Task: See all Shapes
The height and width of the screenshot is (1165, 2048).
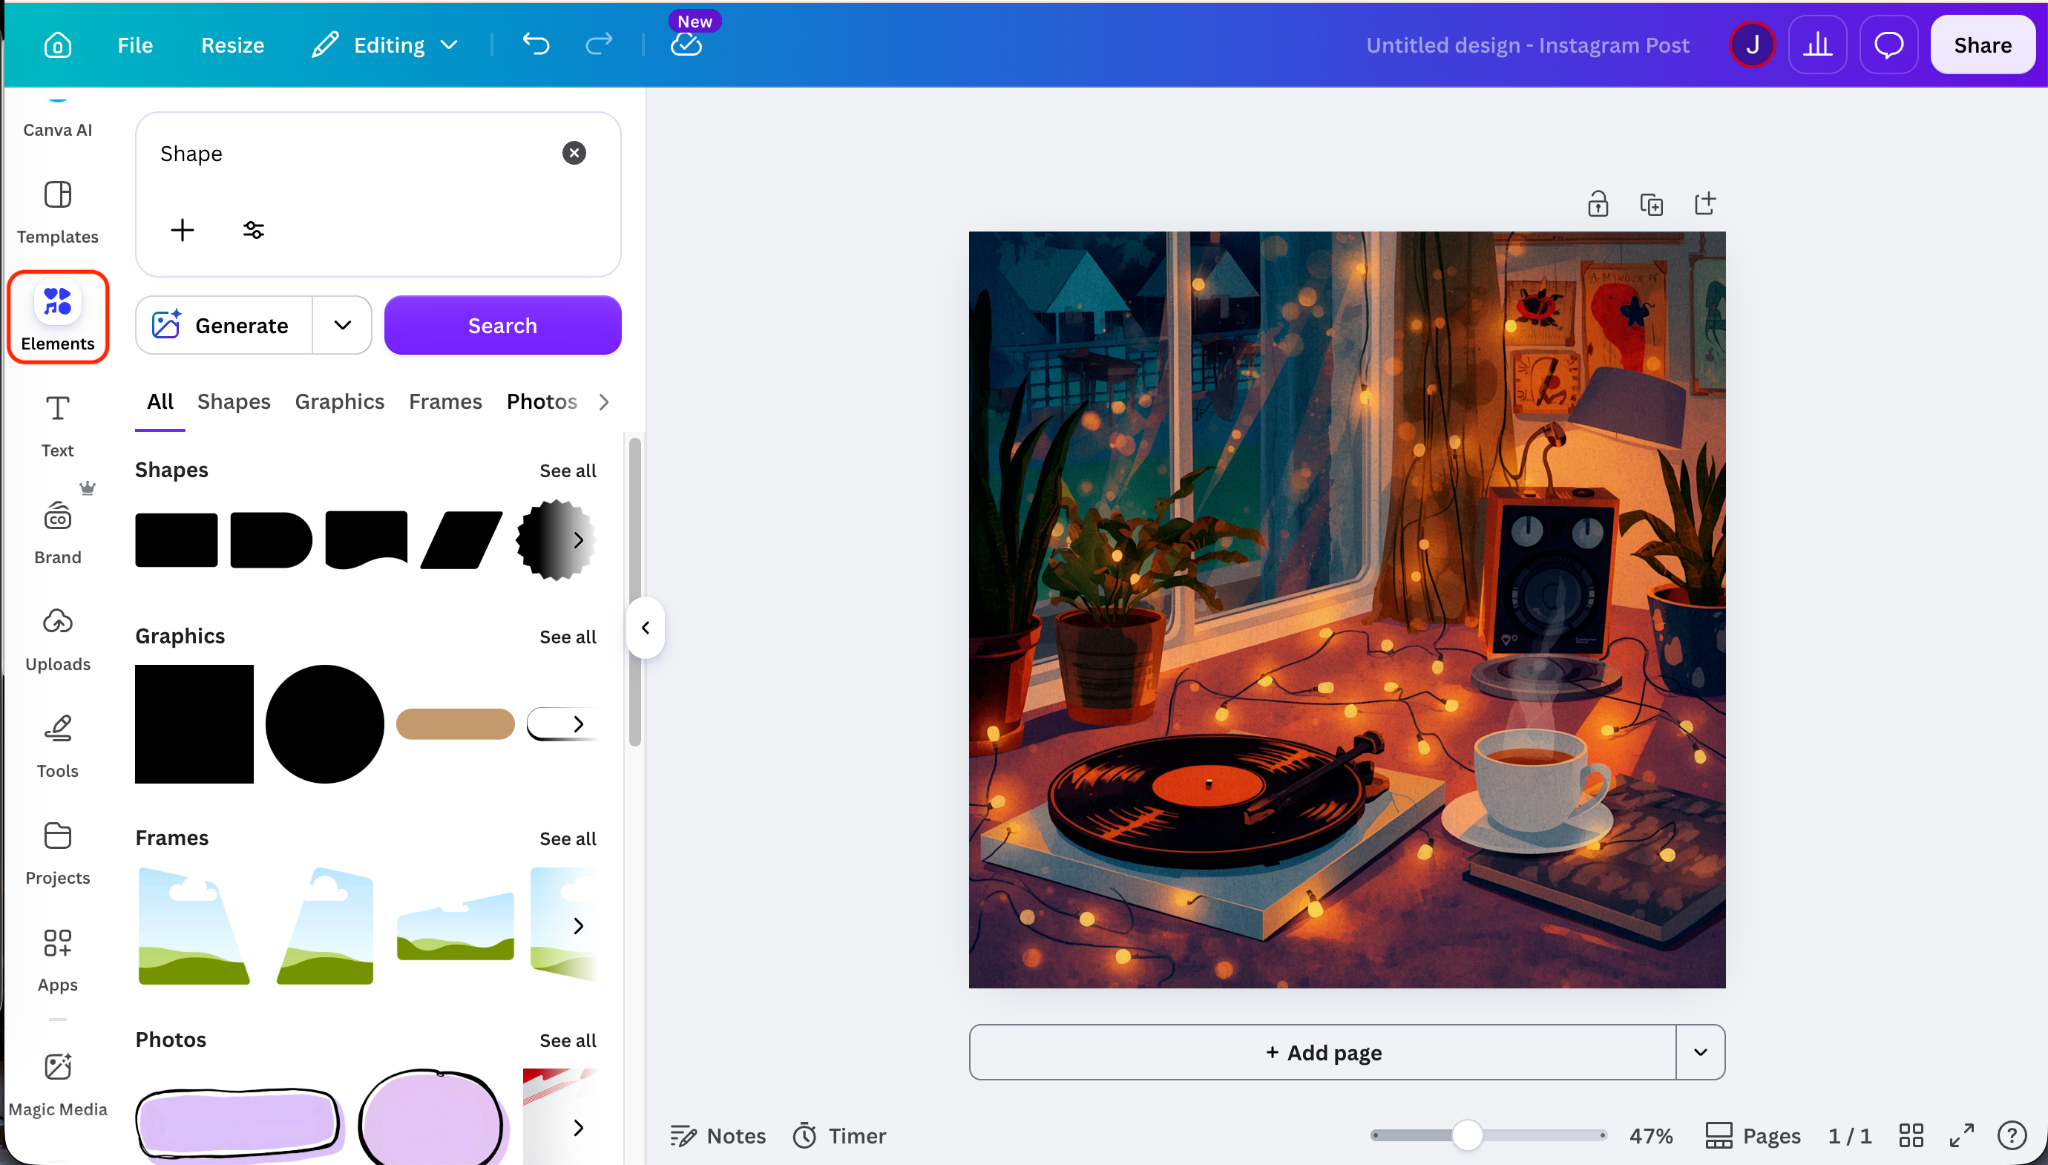Action: 568,471
